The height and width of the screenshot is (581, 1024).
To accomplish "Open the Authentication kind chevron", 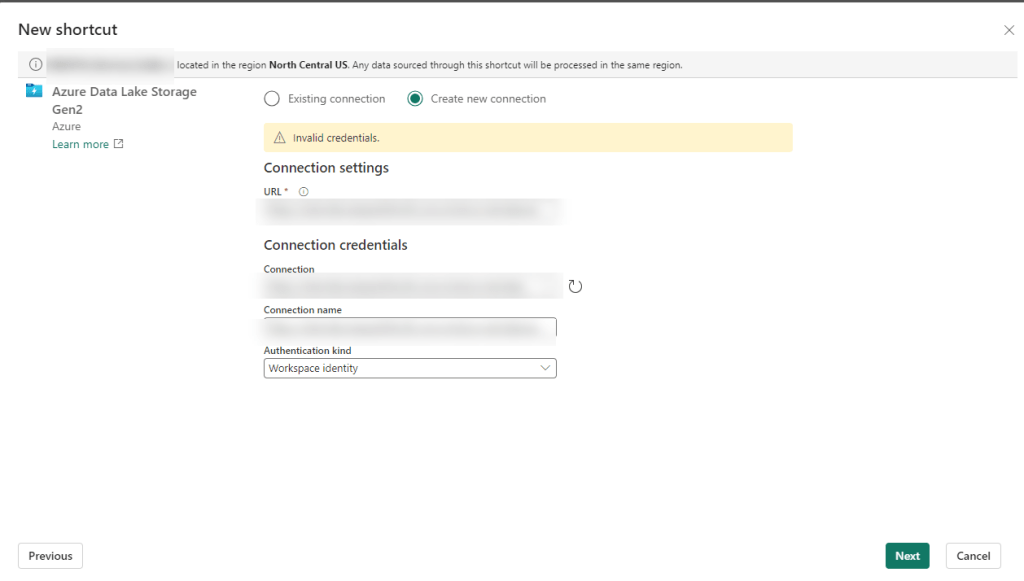I will click(x=546, y=368).
